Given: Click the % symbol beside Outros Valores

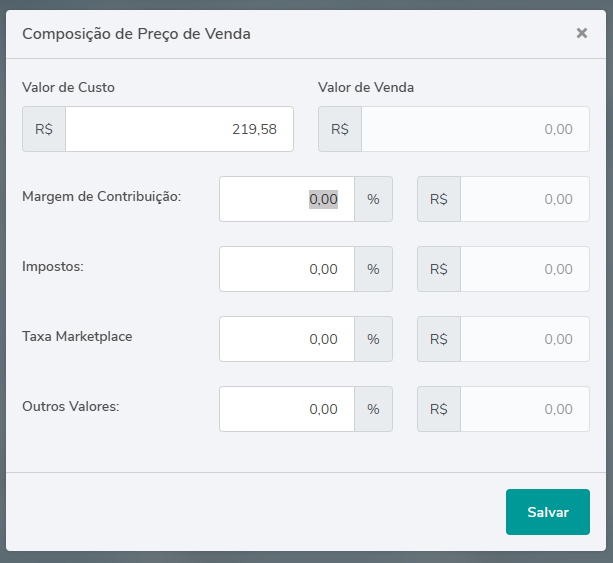Looking at the screenshot, I should click(x=373, y=409).
